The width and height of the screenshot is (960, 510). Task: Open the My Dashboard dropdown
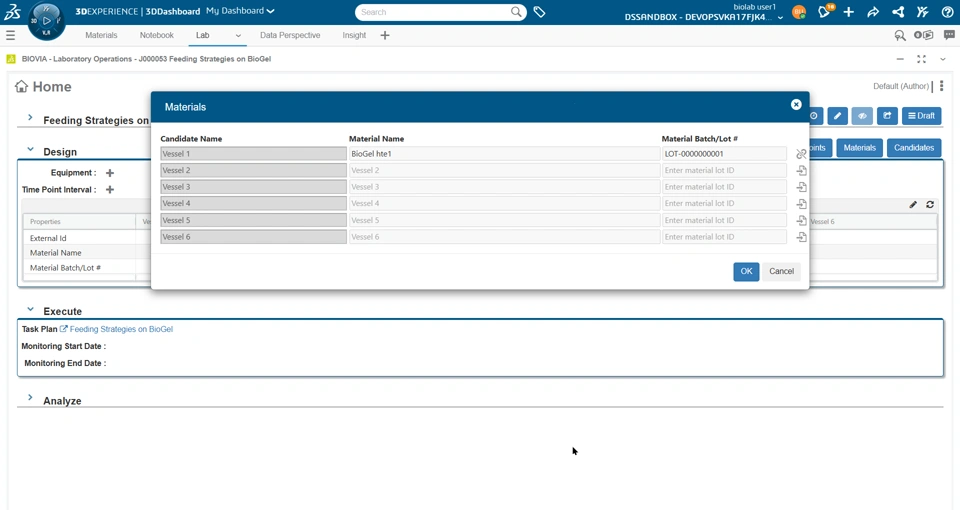coord(240,11)
